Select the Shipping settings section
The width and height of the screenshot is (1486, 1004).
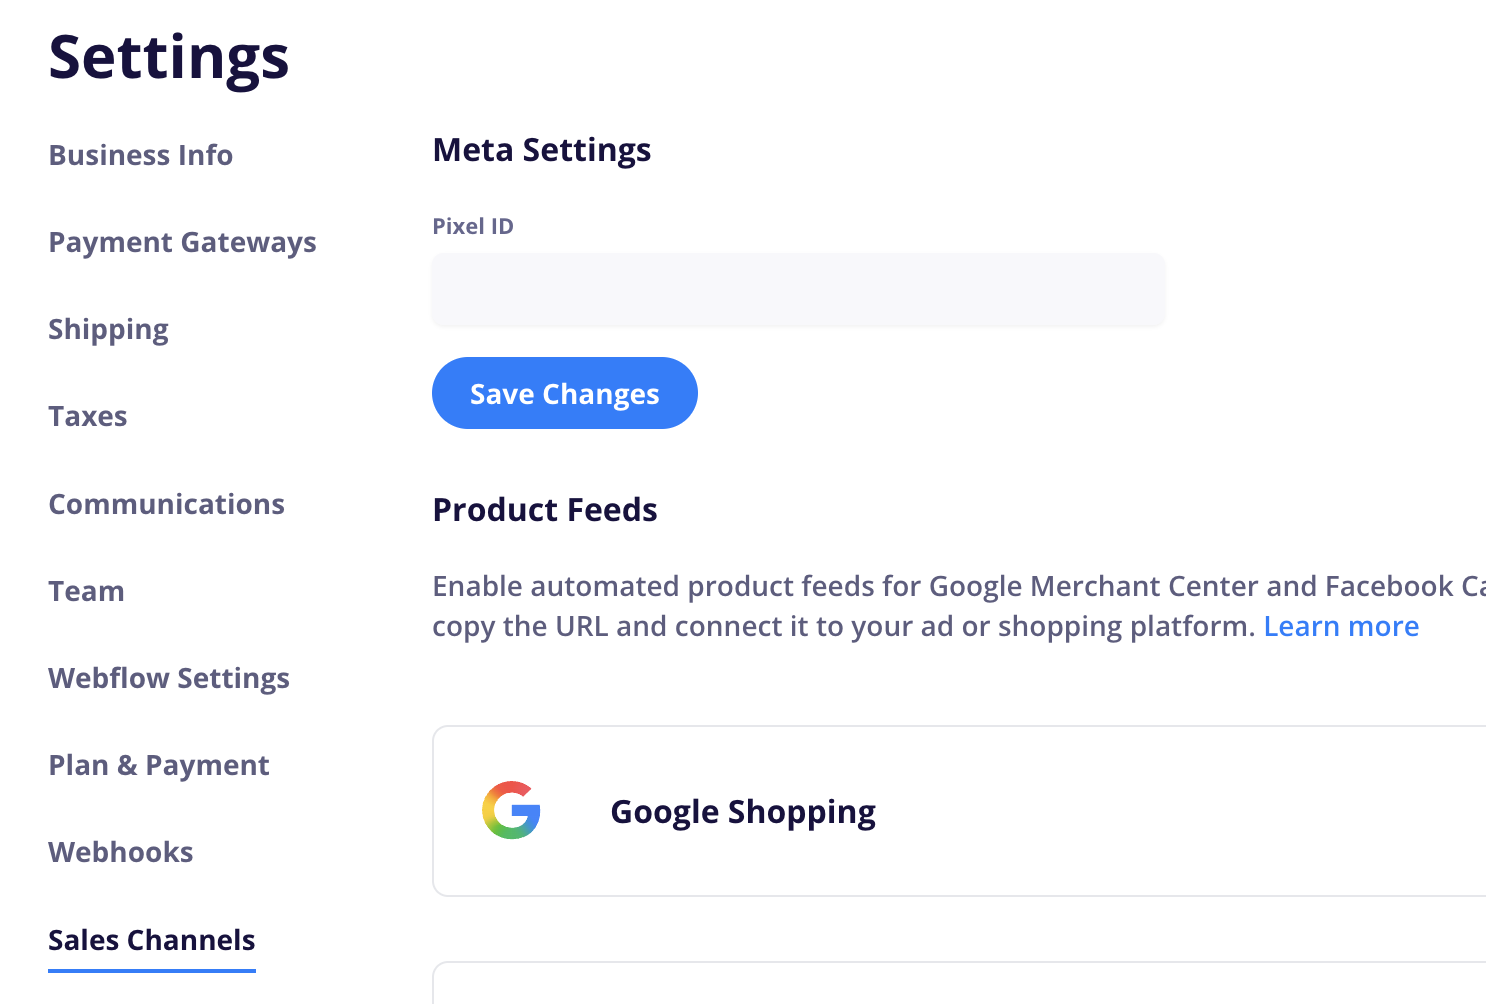click(x=108, y=329)
